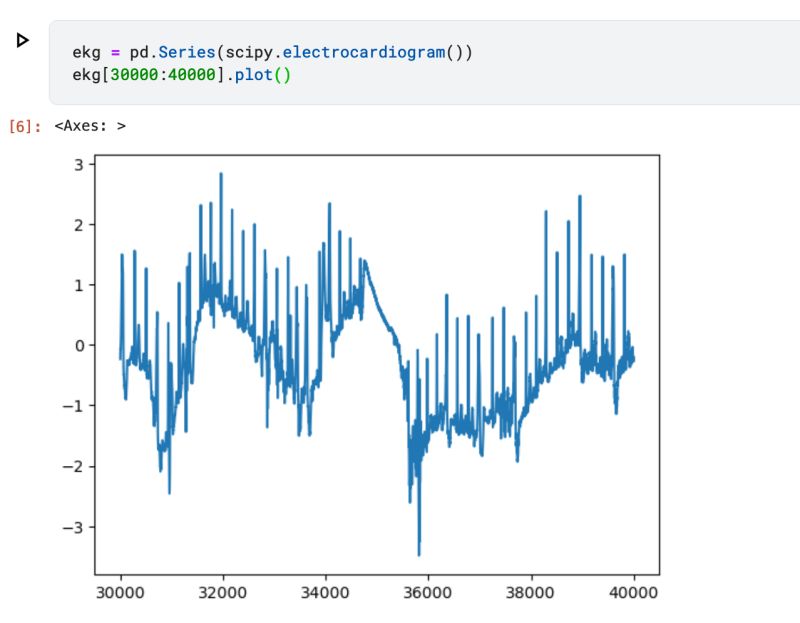Click the "40000" x-axis tick label
The height and width of the screenshot is (623, 800).
(x=632, y=592)
